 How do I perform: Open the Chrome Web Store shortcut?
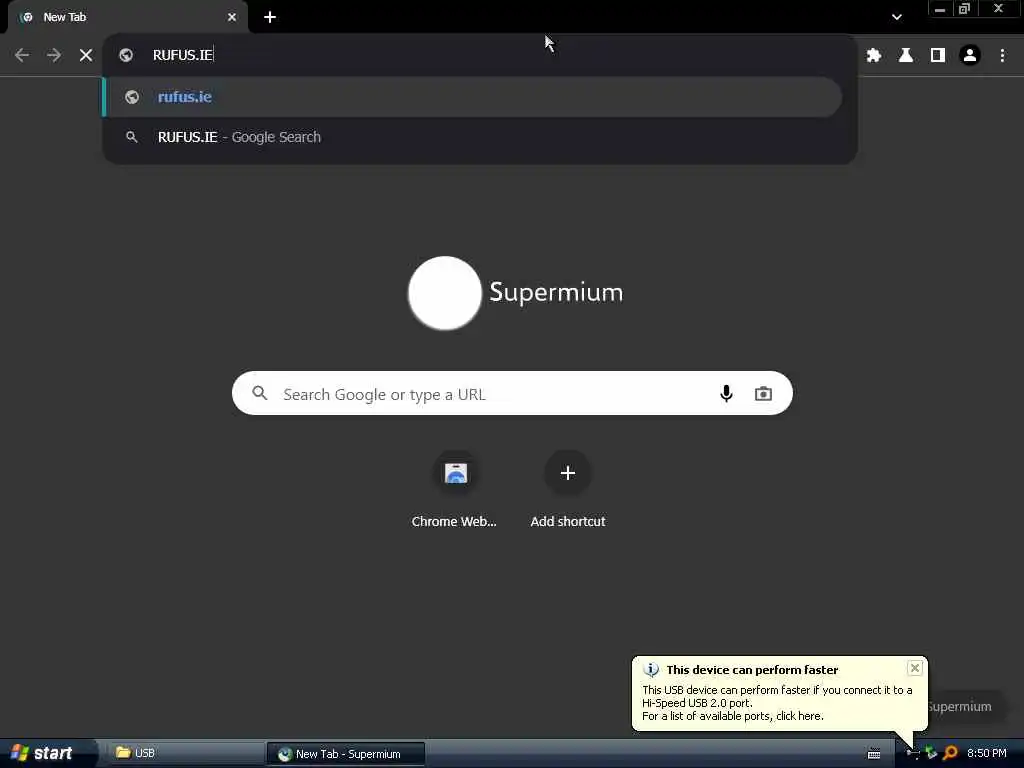(x=455, y=489)
